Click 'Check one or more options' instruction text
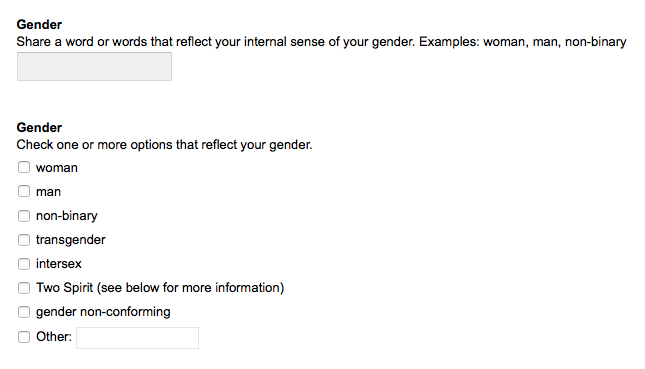This screenshot has width=645, height=369. 165,145
